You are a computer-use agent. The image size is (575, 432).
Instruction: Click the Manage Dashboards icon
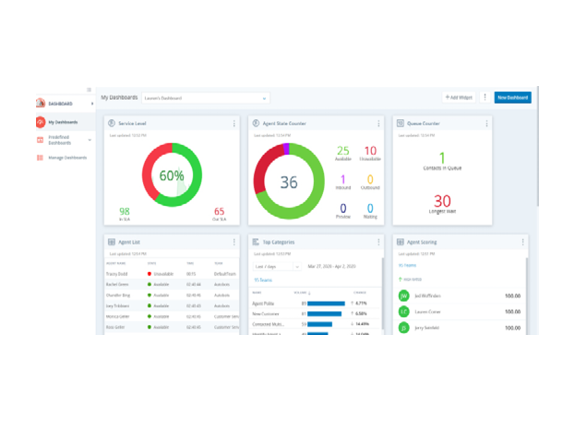tap(40, 158)
